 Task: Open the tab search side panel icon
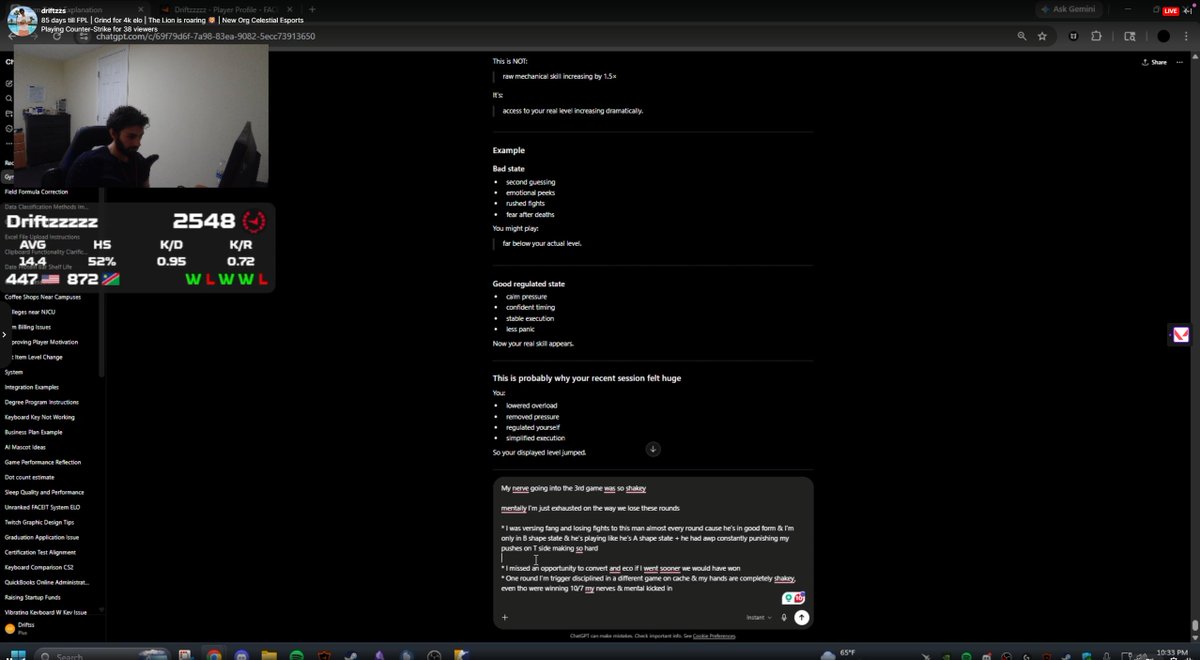[1130, 36]
